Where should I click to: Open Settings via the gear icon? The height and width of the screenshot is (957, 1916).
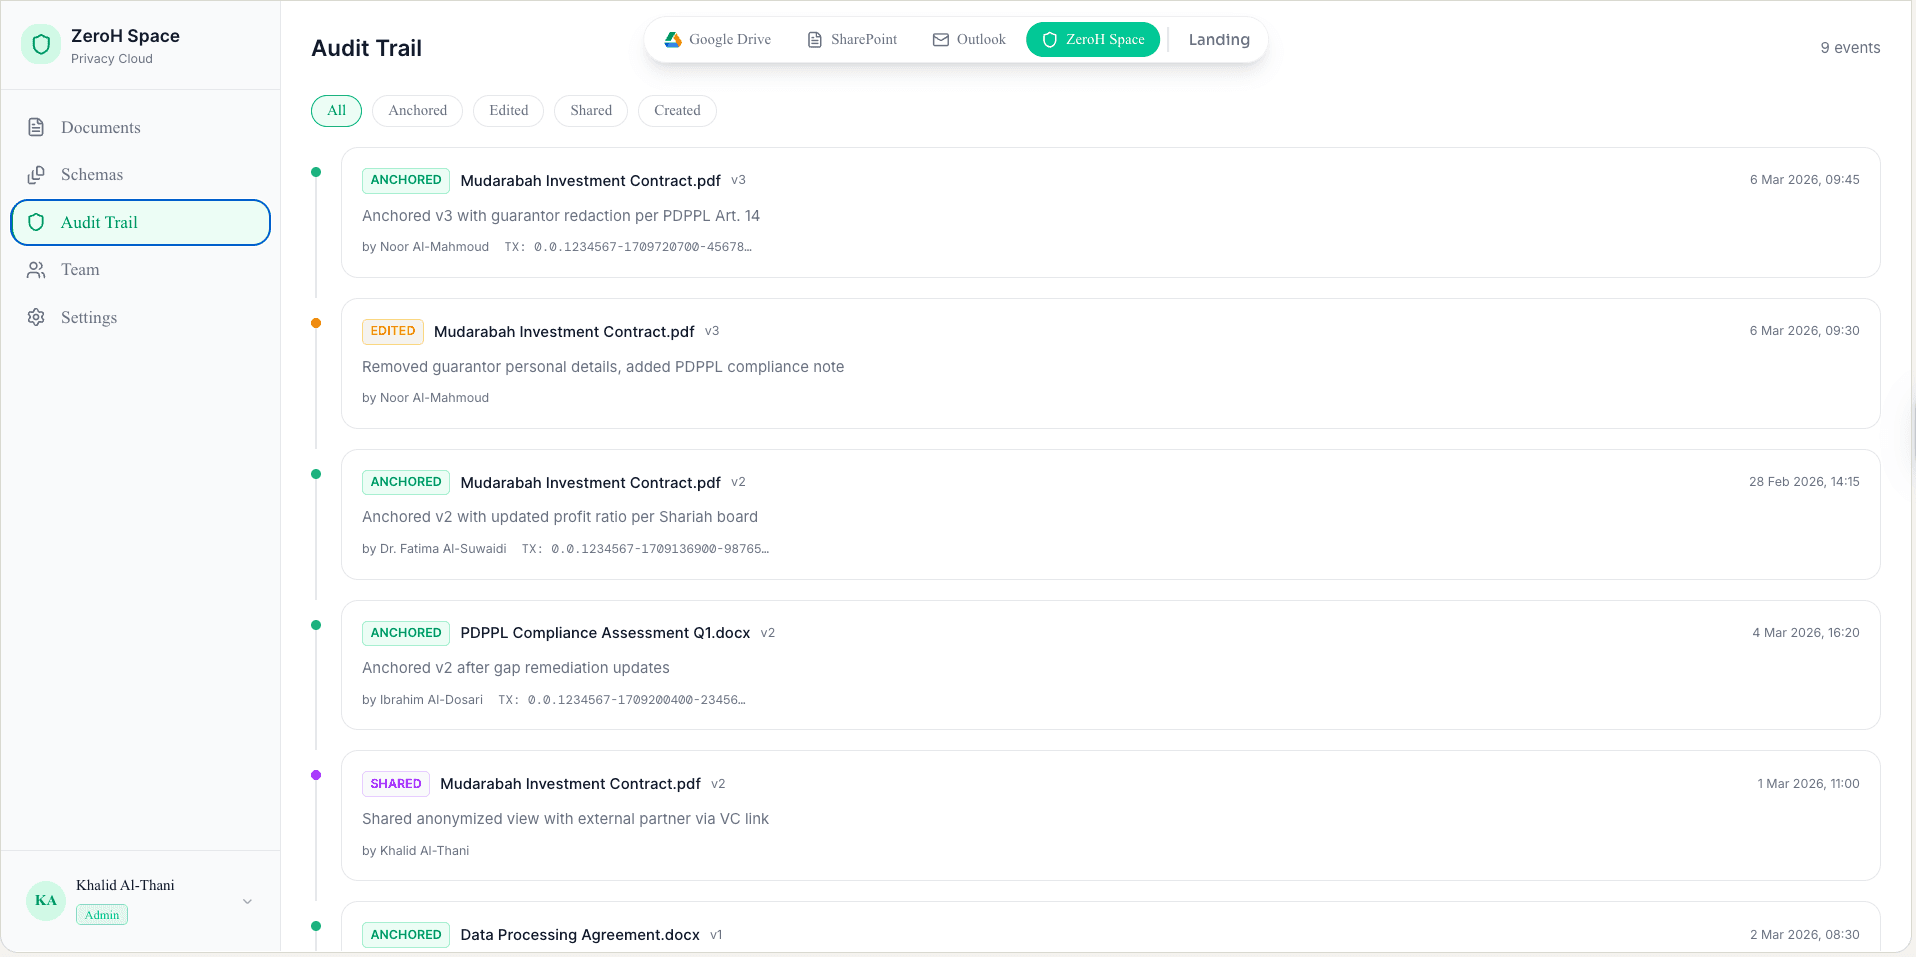tap(36, 317)
